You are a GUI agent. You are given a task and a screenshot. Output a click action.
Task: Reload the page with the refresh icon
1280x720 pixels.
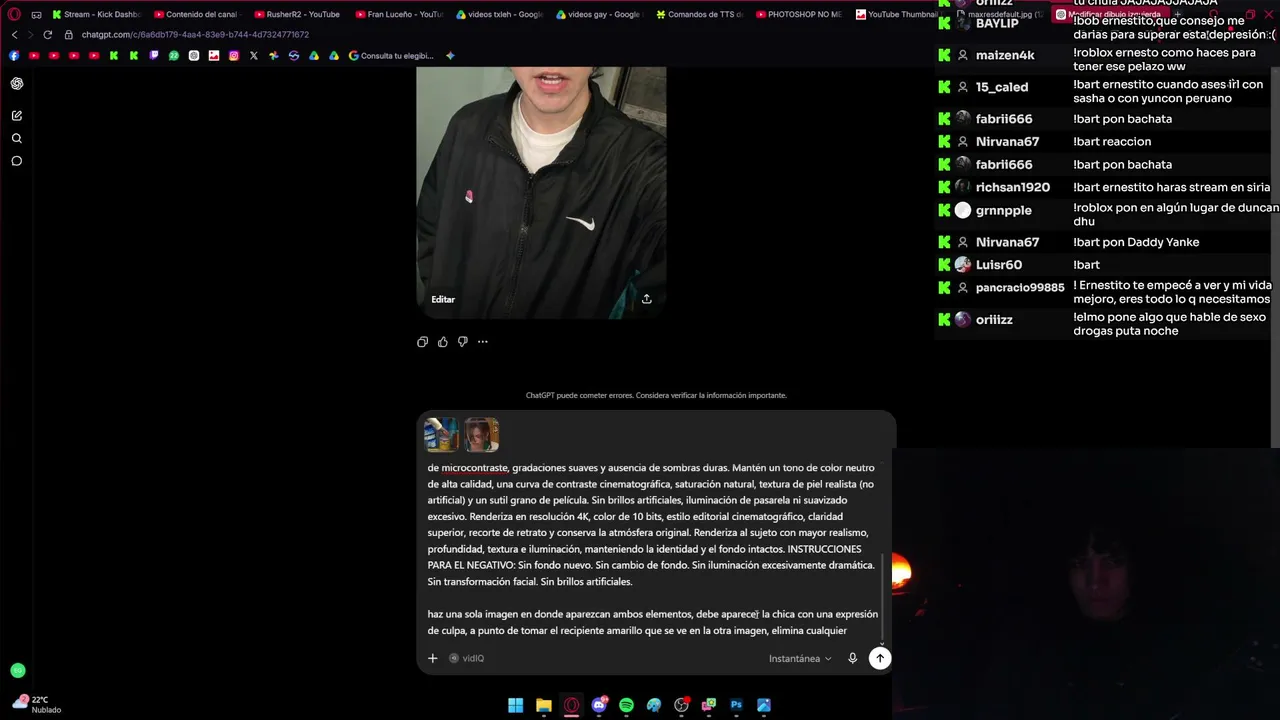[x=47, y=34]
